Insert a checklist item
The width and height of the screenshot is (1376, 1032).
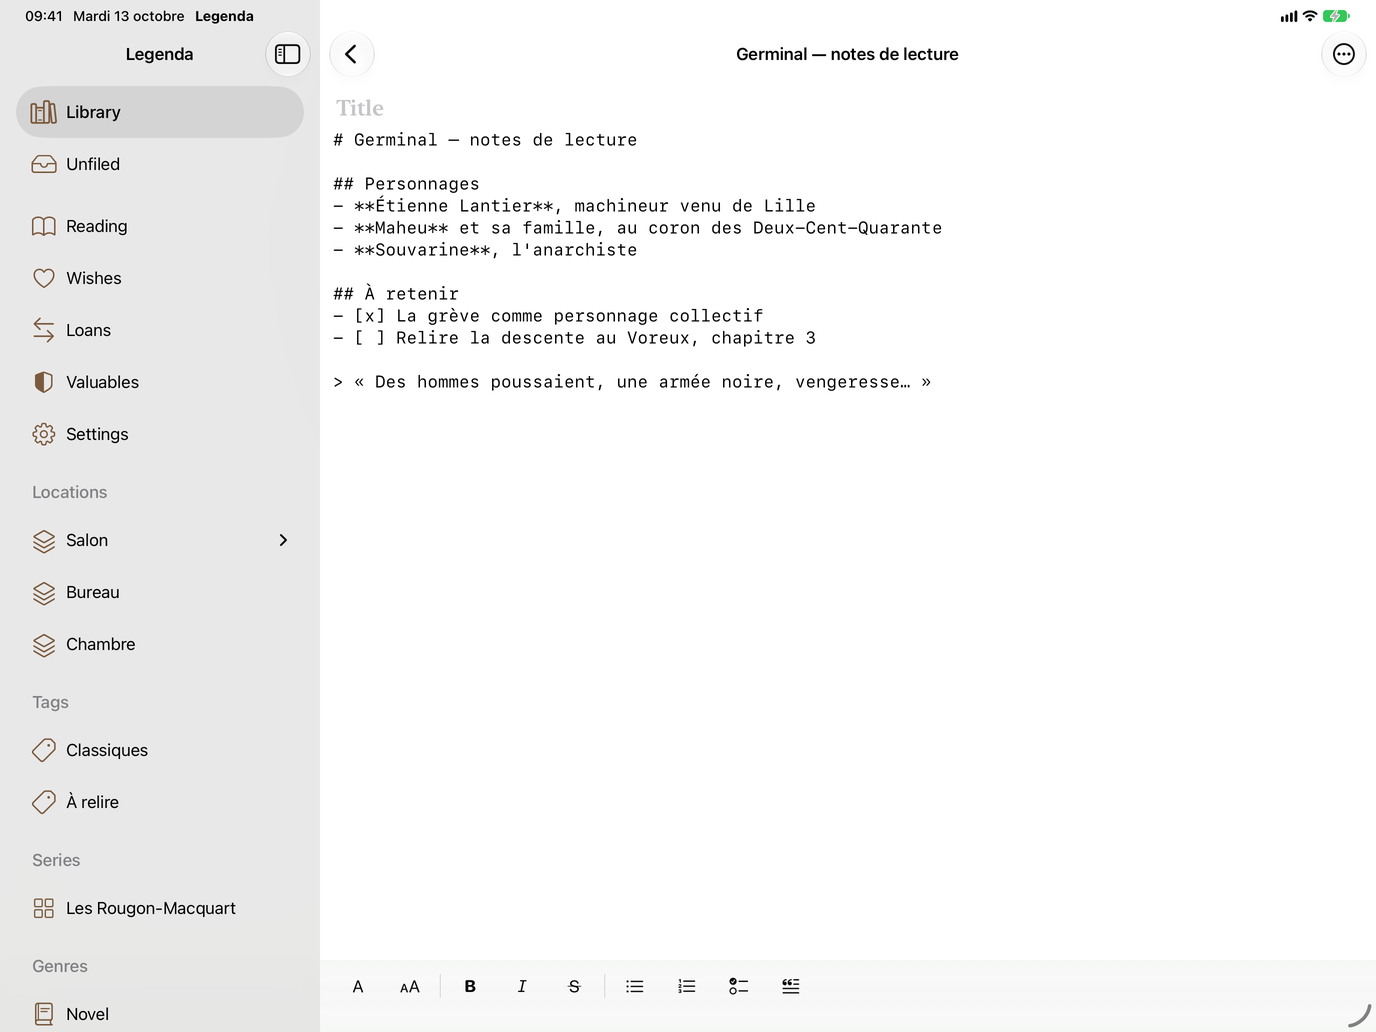[739, 987]
